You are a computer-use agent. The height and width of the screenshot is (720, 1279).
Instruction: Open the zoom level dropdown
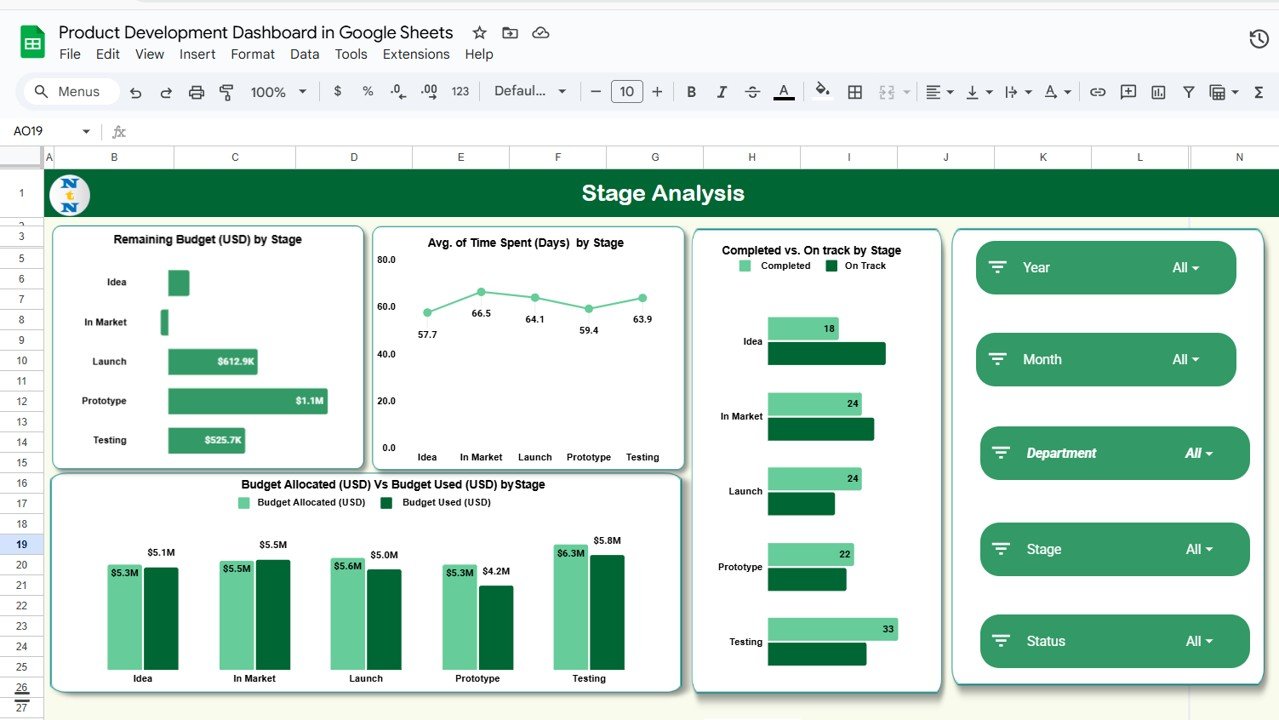click(277, 91)
